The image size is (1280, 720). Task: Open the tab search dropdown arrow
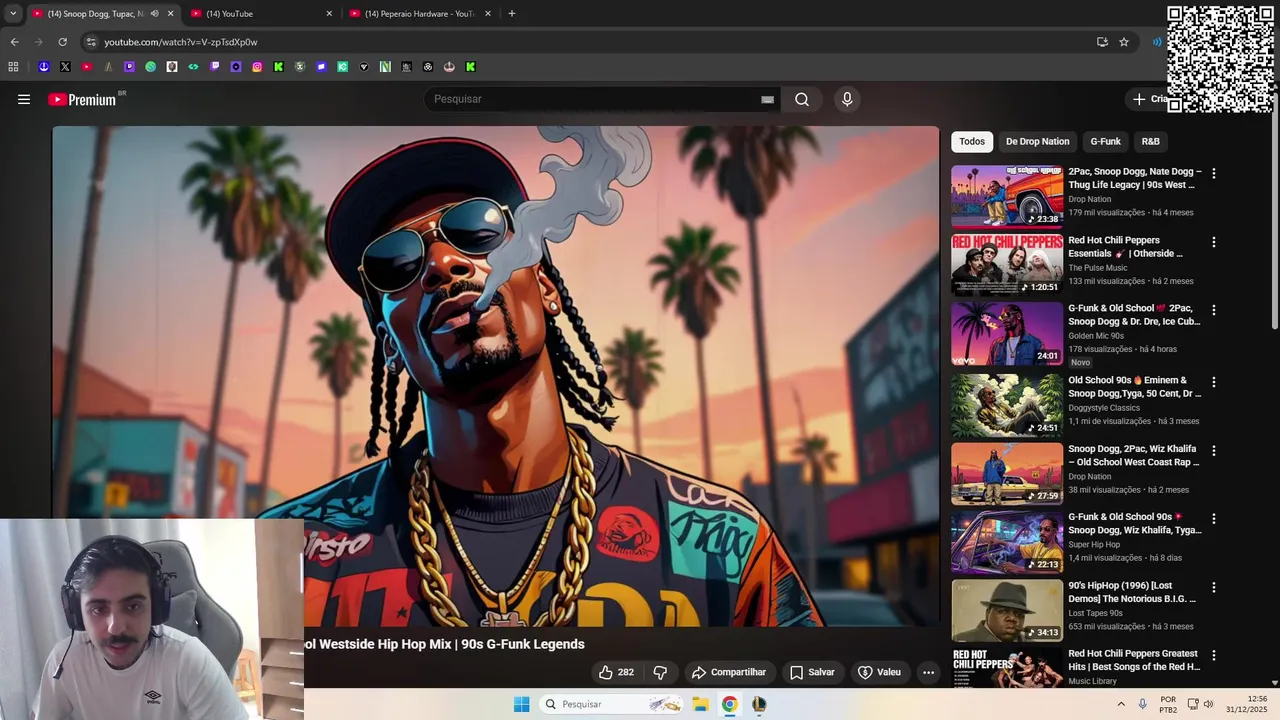coord(13,14)
